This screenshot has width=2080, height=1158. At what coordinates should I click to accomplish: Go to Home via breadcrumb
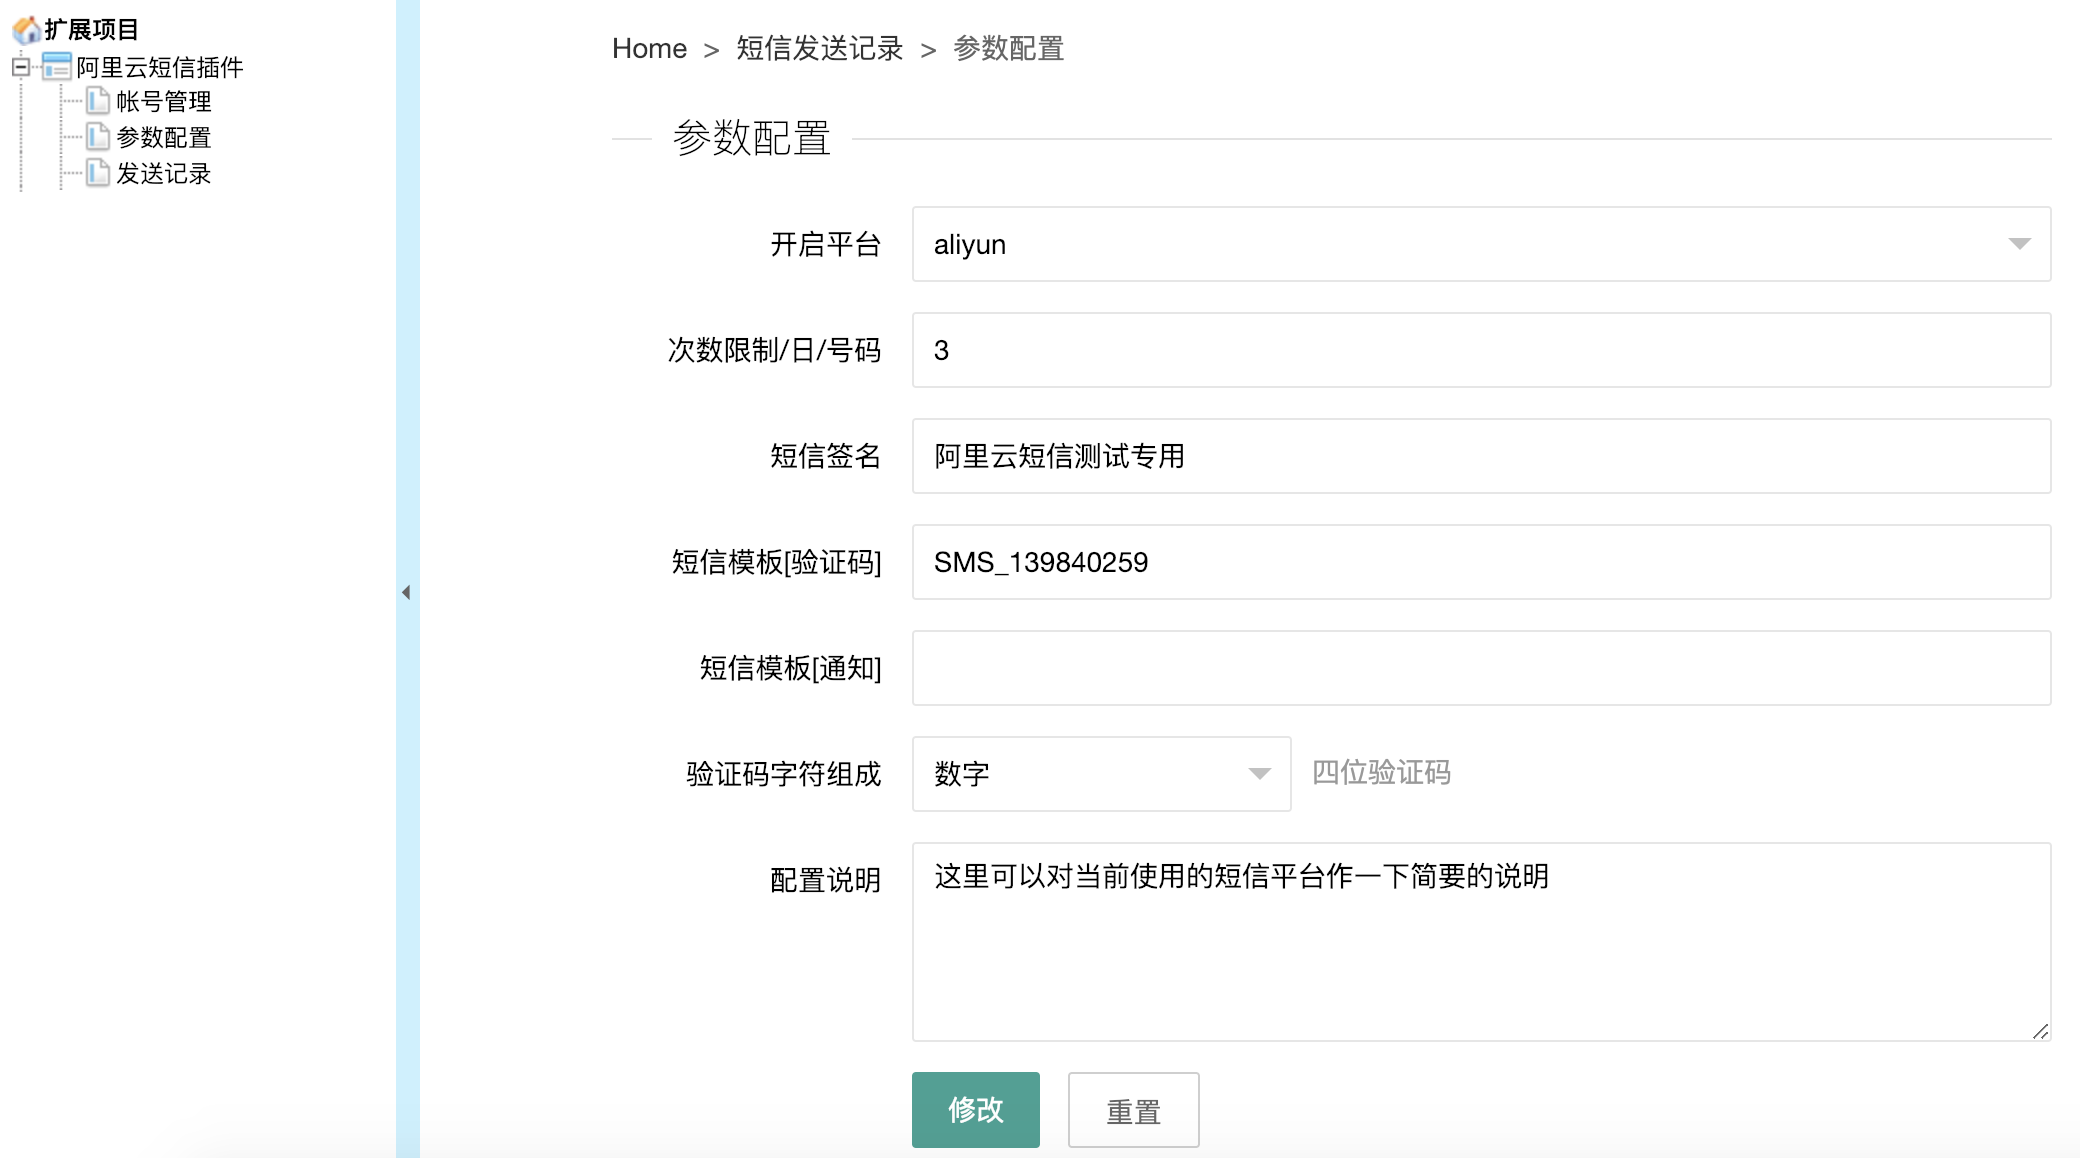649,48
